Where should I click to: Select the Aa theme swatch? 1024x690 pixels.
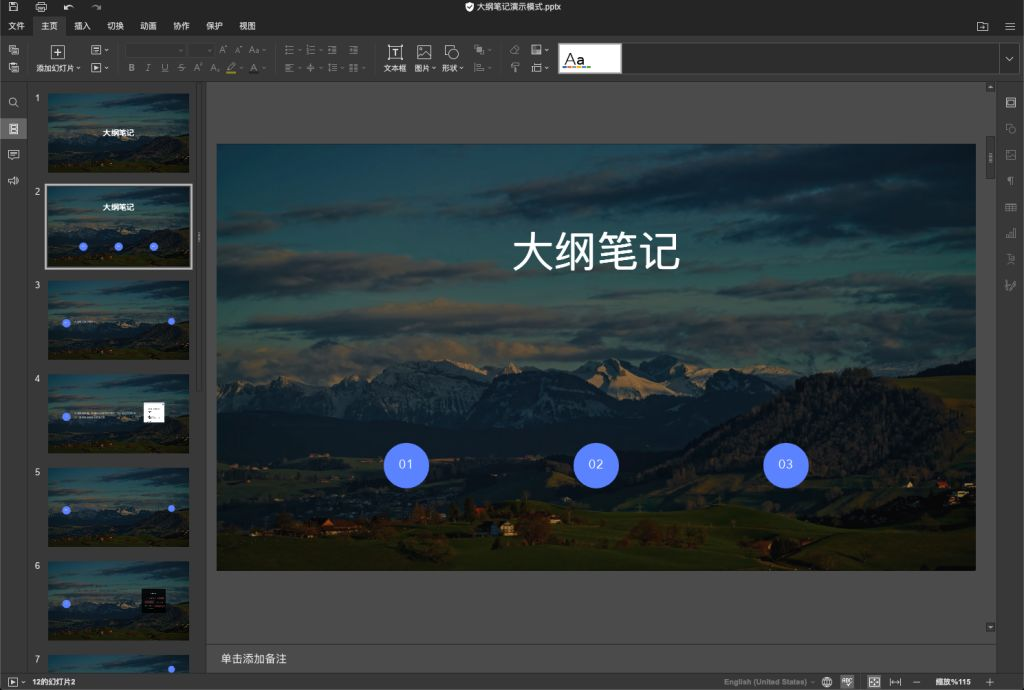pos(590,59)
